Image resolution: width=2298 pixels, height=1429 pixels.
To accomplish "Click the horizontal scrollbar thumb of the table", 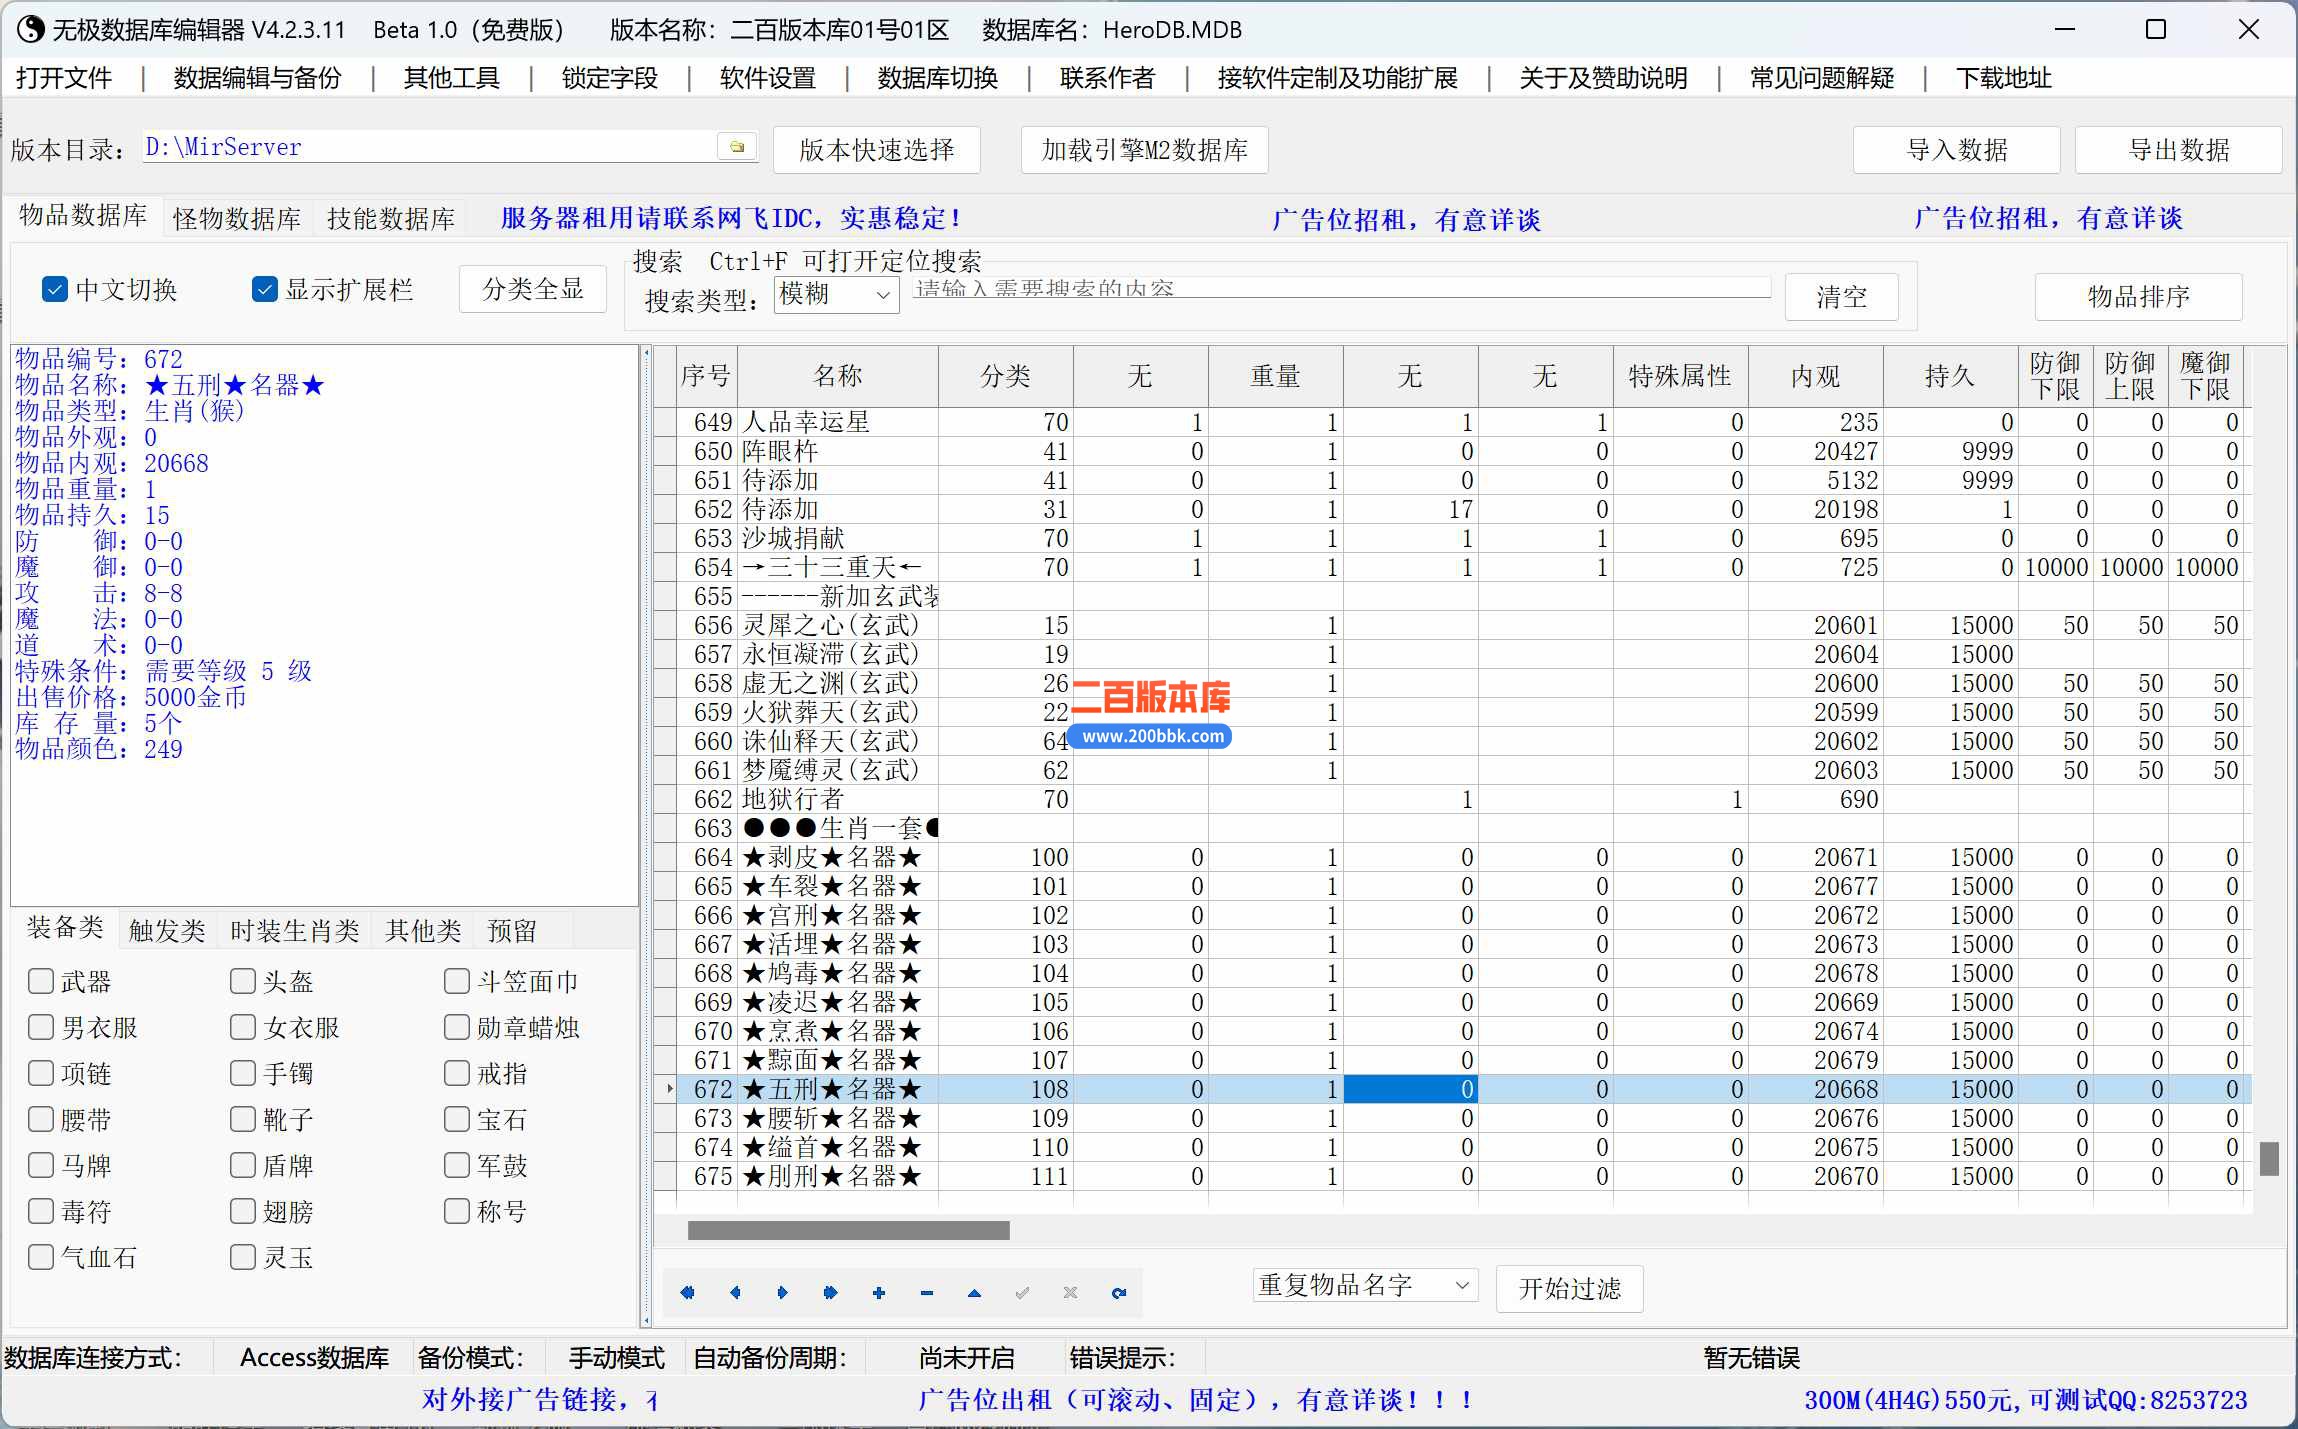I will 849,1230.
